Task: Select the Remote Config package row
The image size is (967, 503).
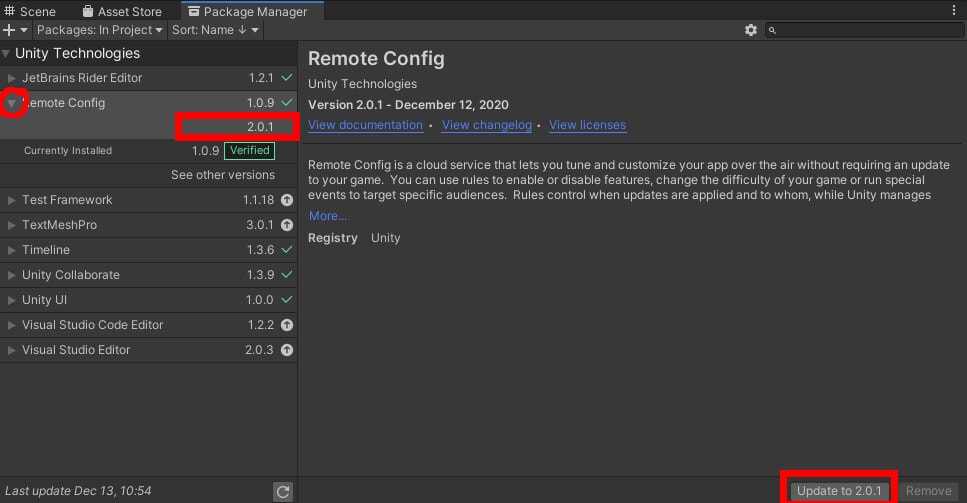Action: 149,103
